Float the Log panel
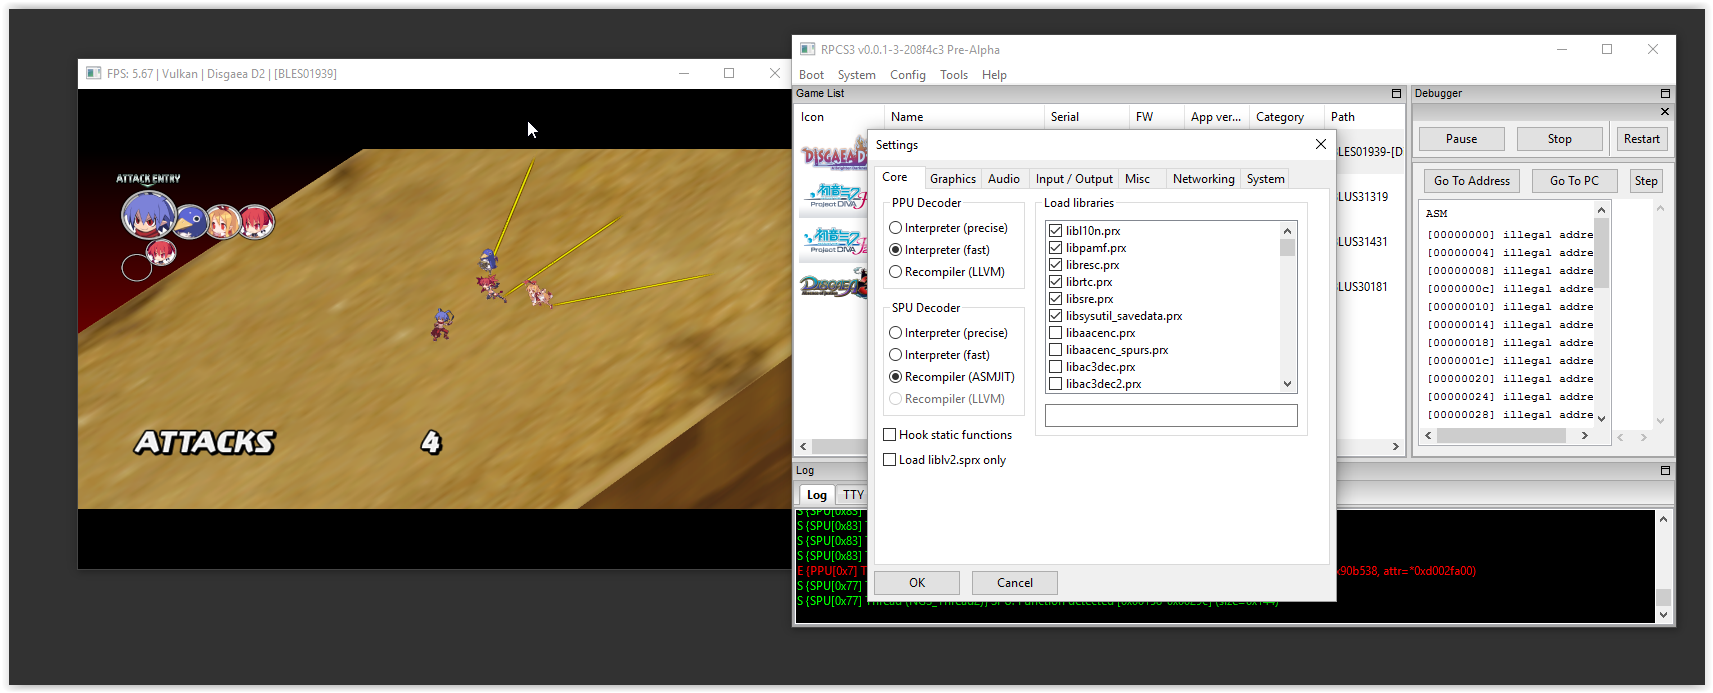The image size is (1713, 693). coord(1665,471)
